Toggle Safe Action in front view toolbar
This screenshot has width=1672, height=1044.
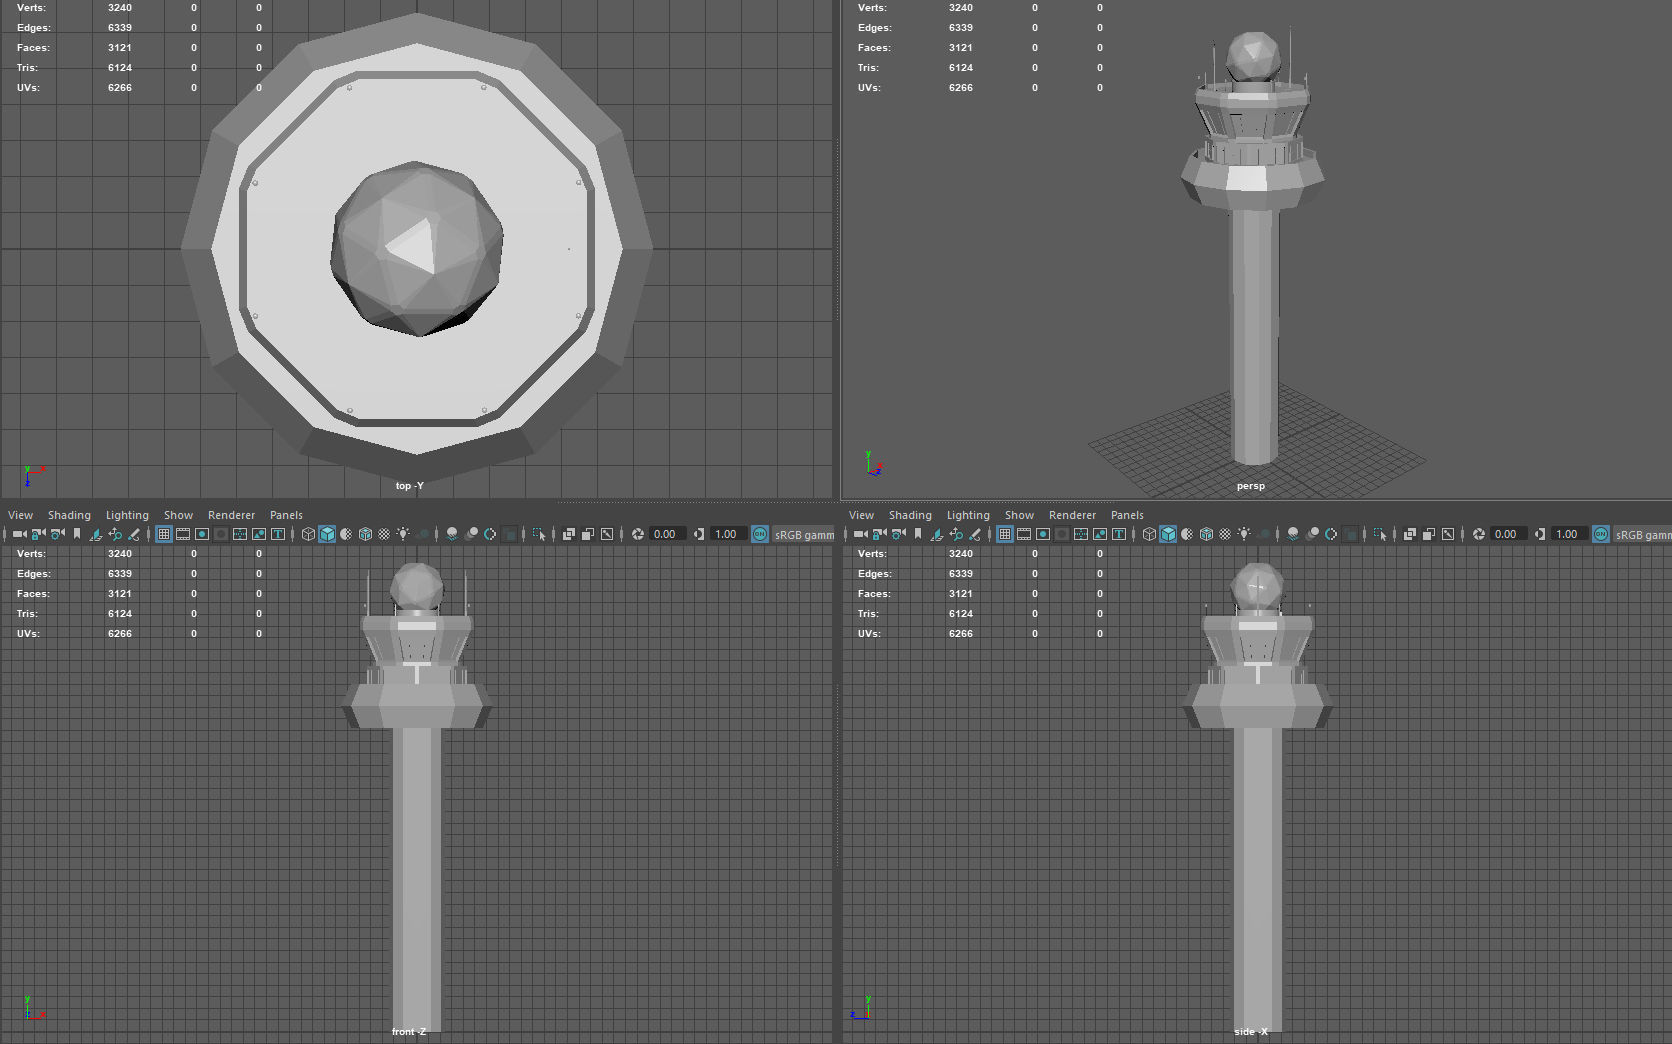click(259, 534)
